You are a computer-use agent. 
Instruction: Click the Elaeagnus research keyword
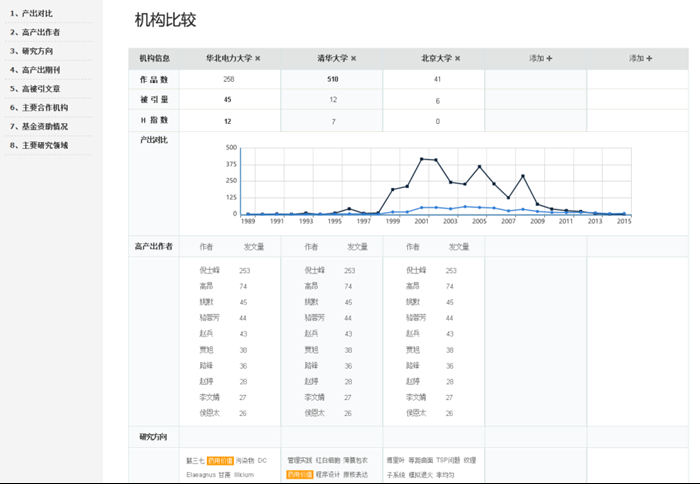coord(201,475)
